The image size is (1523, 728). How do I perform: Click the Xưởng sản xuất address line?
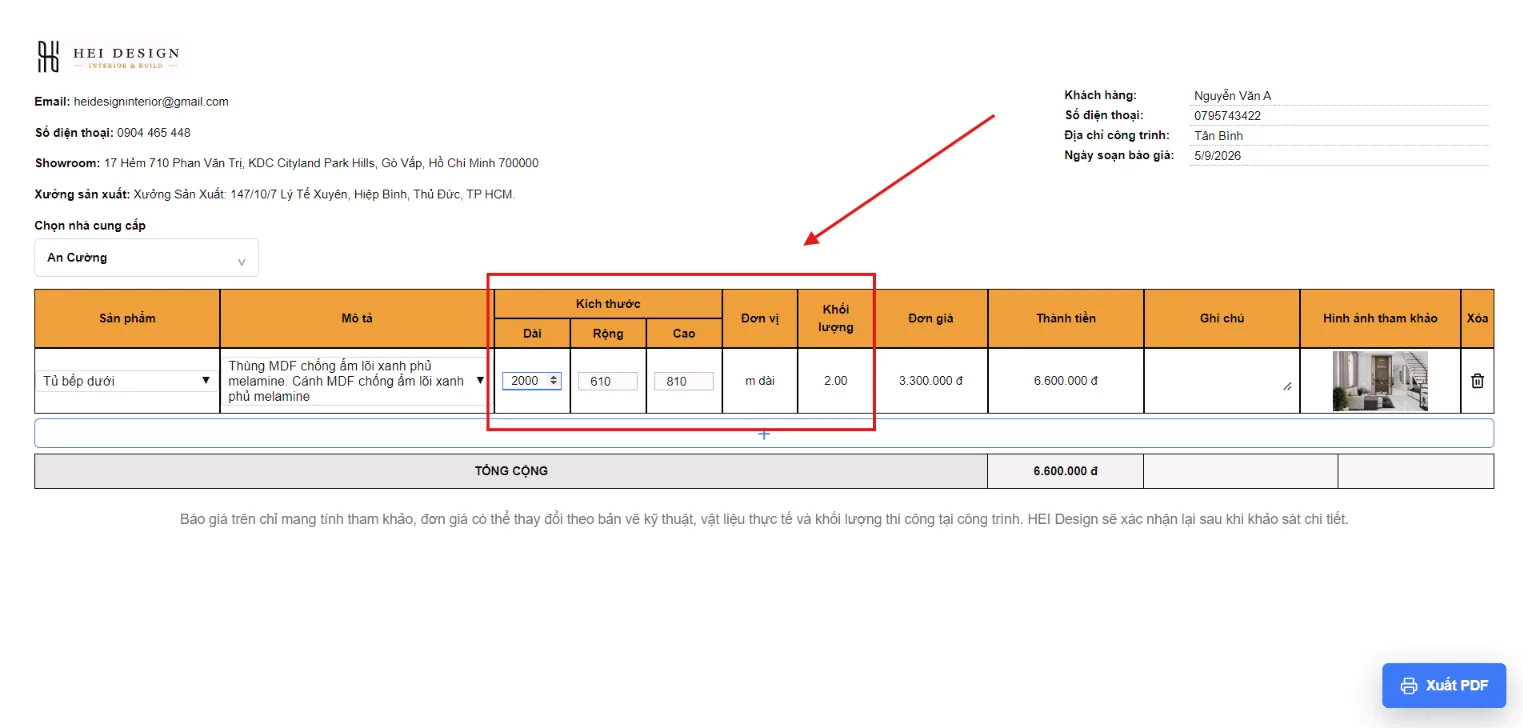point(275,195)
